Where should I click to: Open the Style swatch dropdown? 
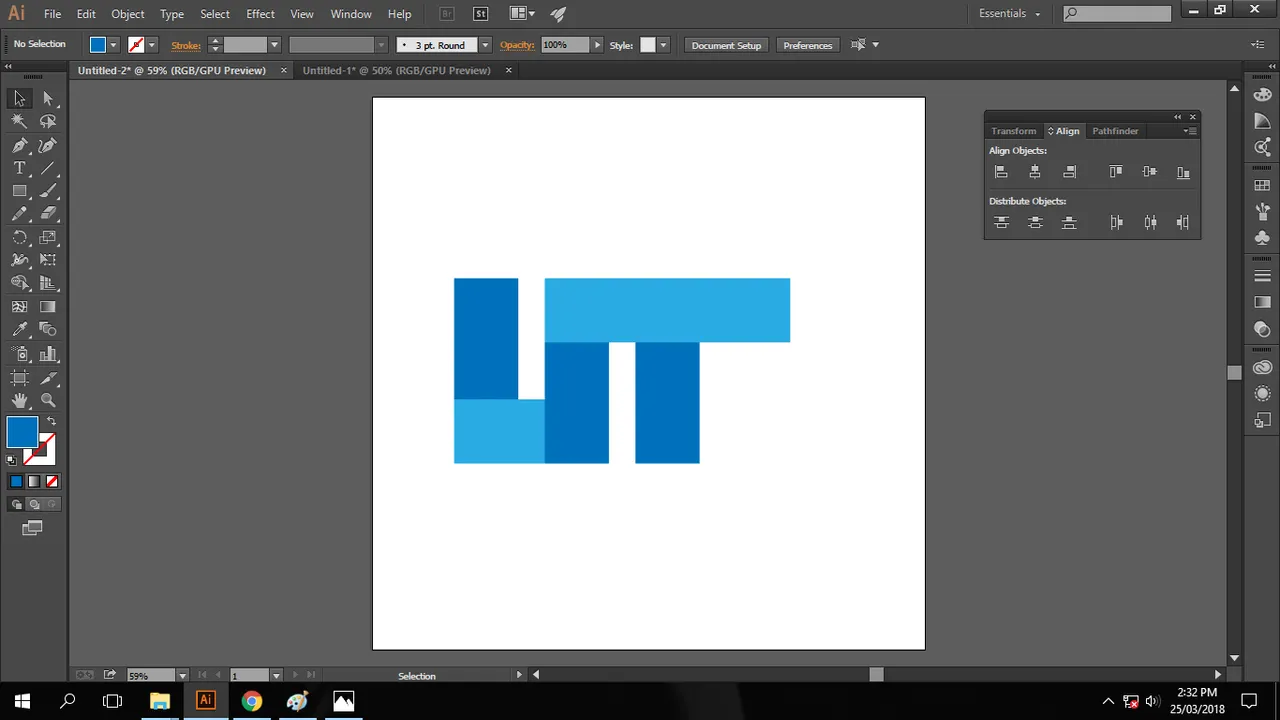tap(662, 45)
